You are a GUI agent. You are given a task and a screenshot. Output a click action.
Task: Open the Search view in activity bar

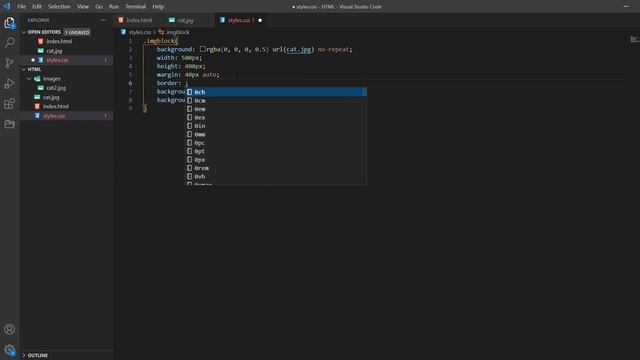click(9, 42)
